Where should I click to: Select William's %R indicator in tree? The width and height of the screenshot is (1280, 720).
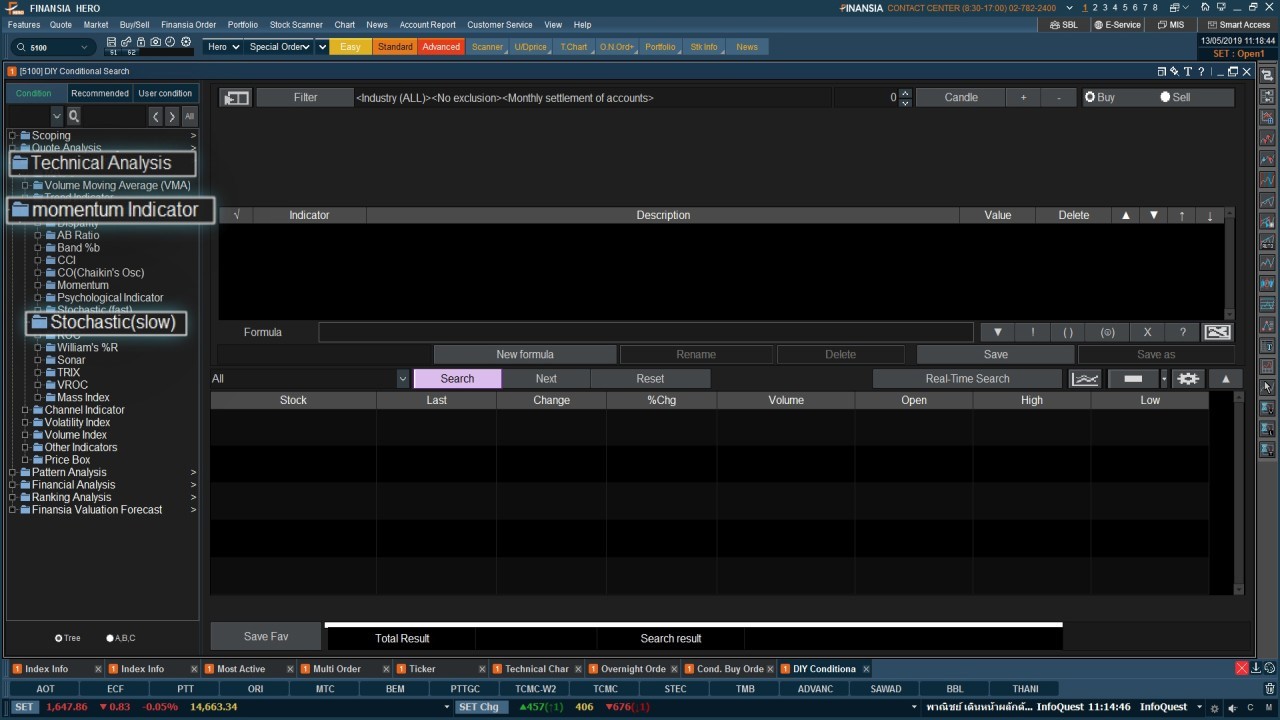pos(87,348)
